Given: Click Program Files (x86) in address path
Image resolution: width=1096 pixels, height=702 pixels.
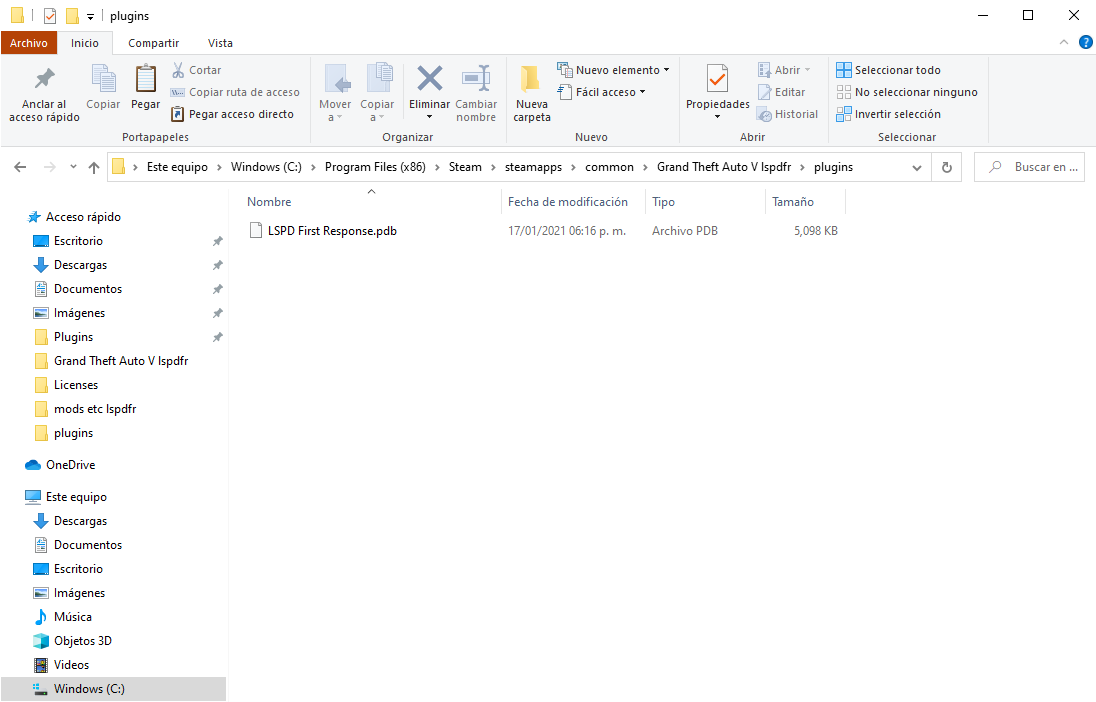Looking at the screenshot, I should point(375,167).
